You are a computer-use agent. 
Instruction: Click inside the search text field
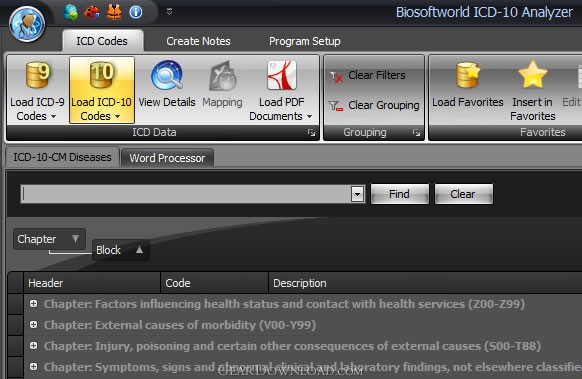pos(186,194)
